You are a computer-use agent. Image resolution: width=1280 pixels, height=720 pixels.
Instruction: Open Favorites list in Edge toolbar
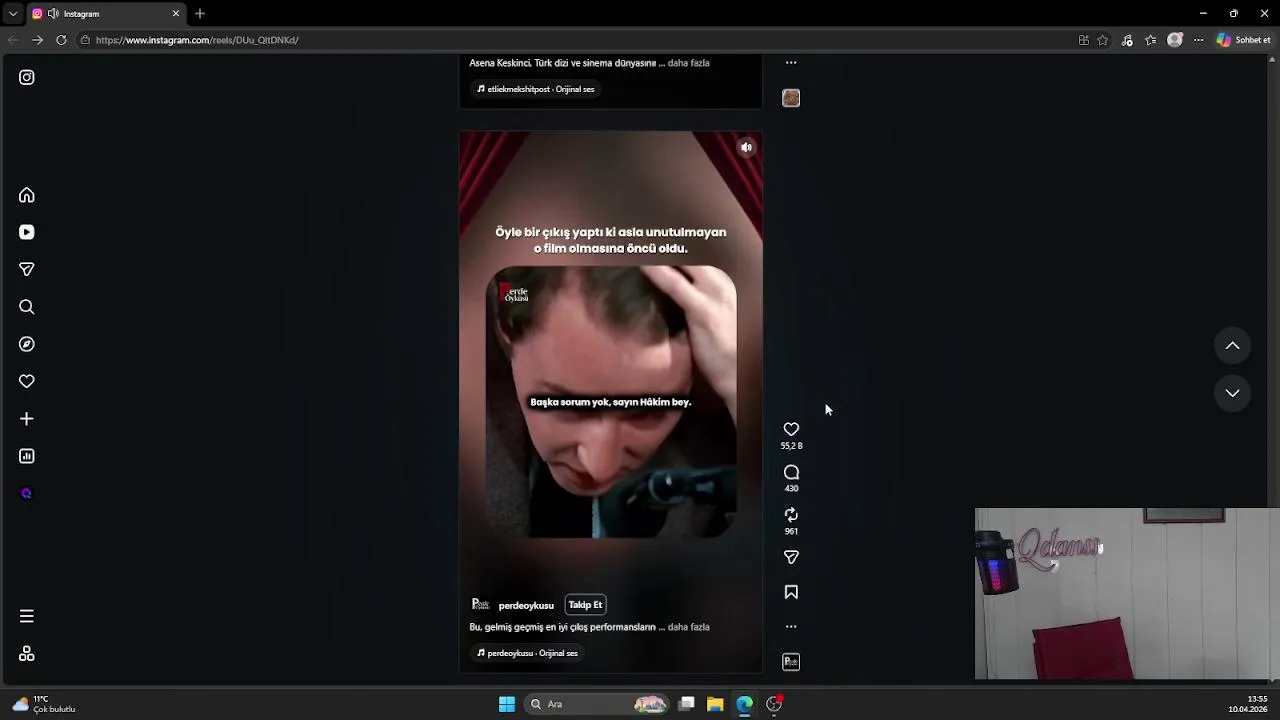coord(1151,40)
